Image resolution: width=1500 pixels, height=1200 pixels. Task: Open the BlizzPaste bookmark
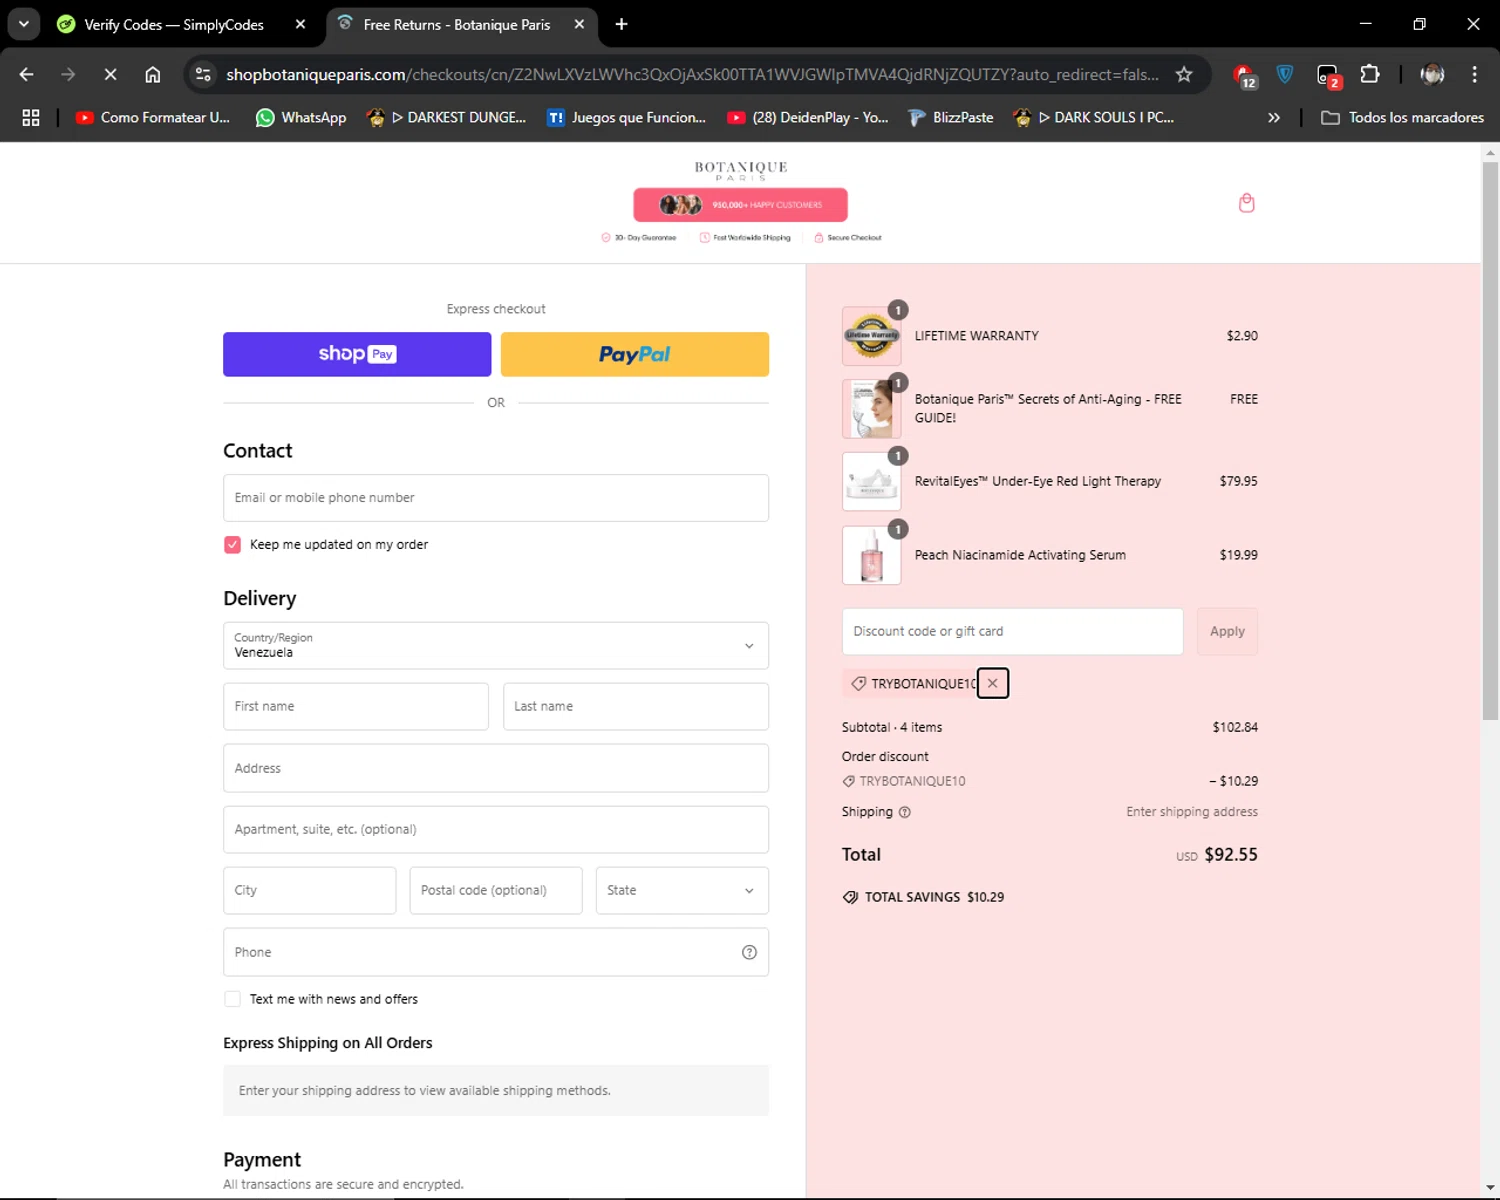[x=951, y=117]
